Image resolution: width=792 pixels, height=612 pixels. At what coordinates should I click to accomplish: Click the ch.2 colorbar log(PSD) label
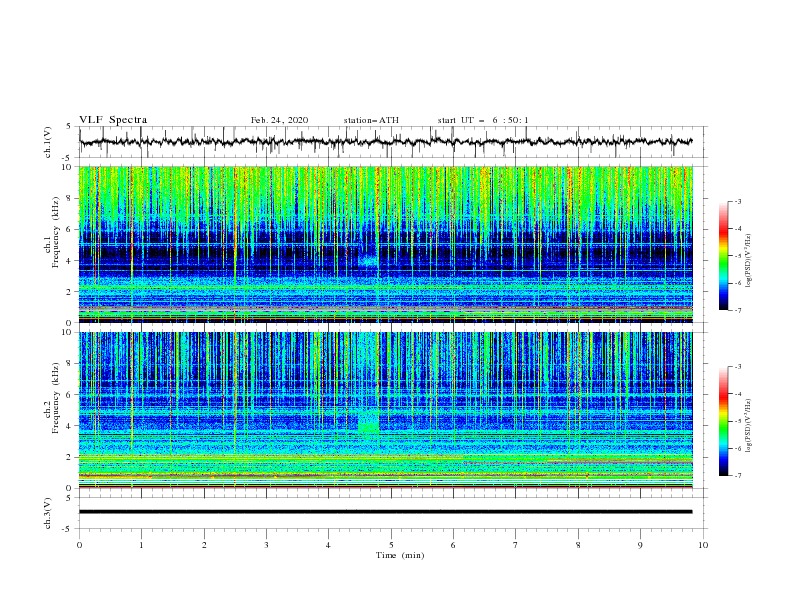749,426
